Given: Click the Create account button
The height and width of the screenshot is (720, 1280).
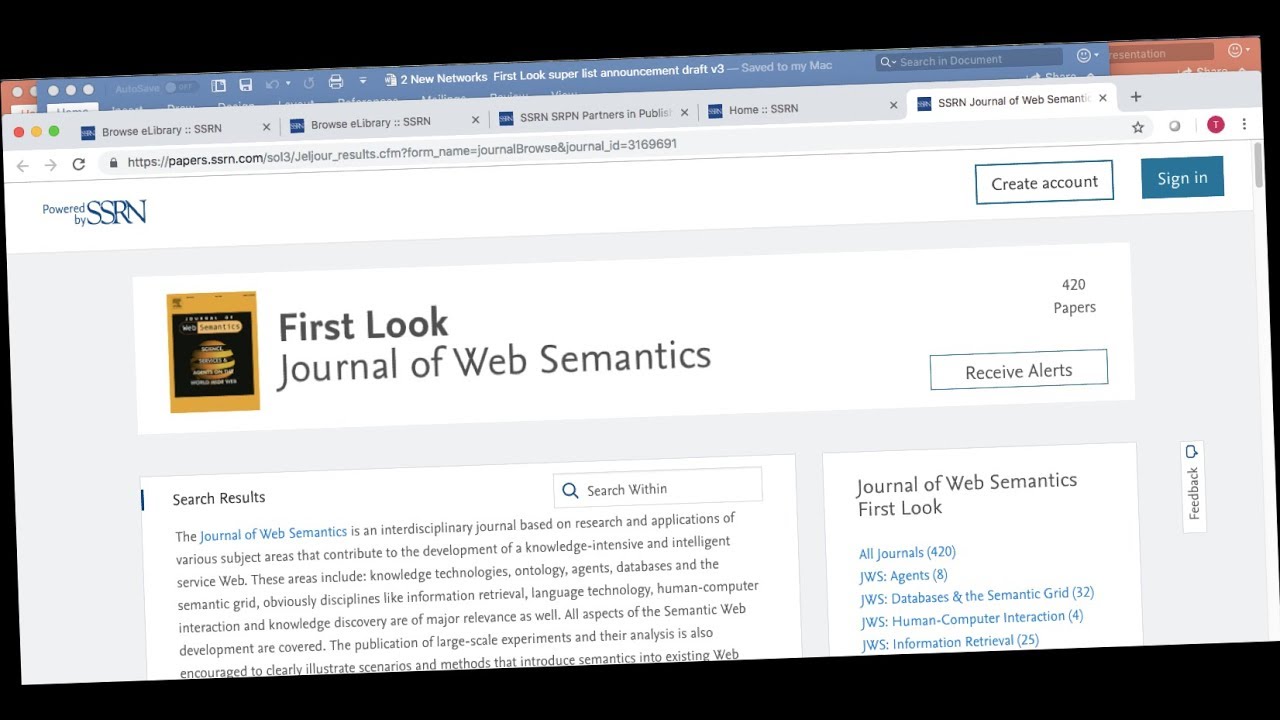Looking at the screenshot, I should tap(1044, 182).
